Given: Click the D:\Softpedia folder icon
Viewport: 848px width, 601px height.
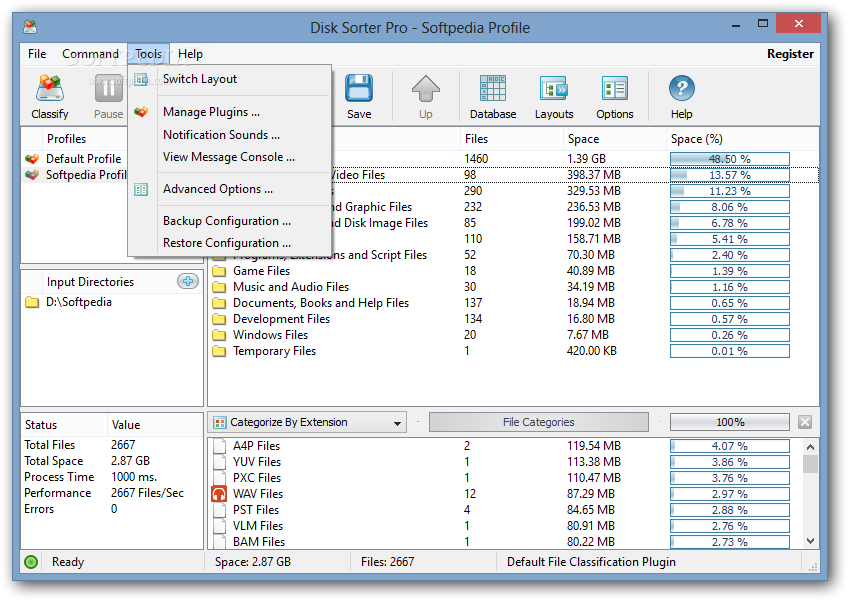Looking at the screenshot, I should click(32, 302).
